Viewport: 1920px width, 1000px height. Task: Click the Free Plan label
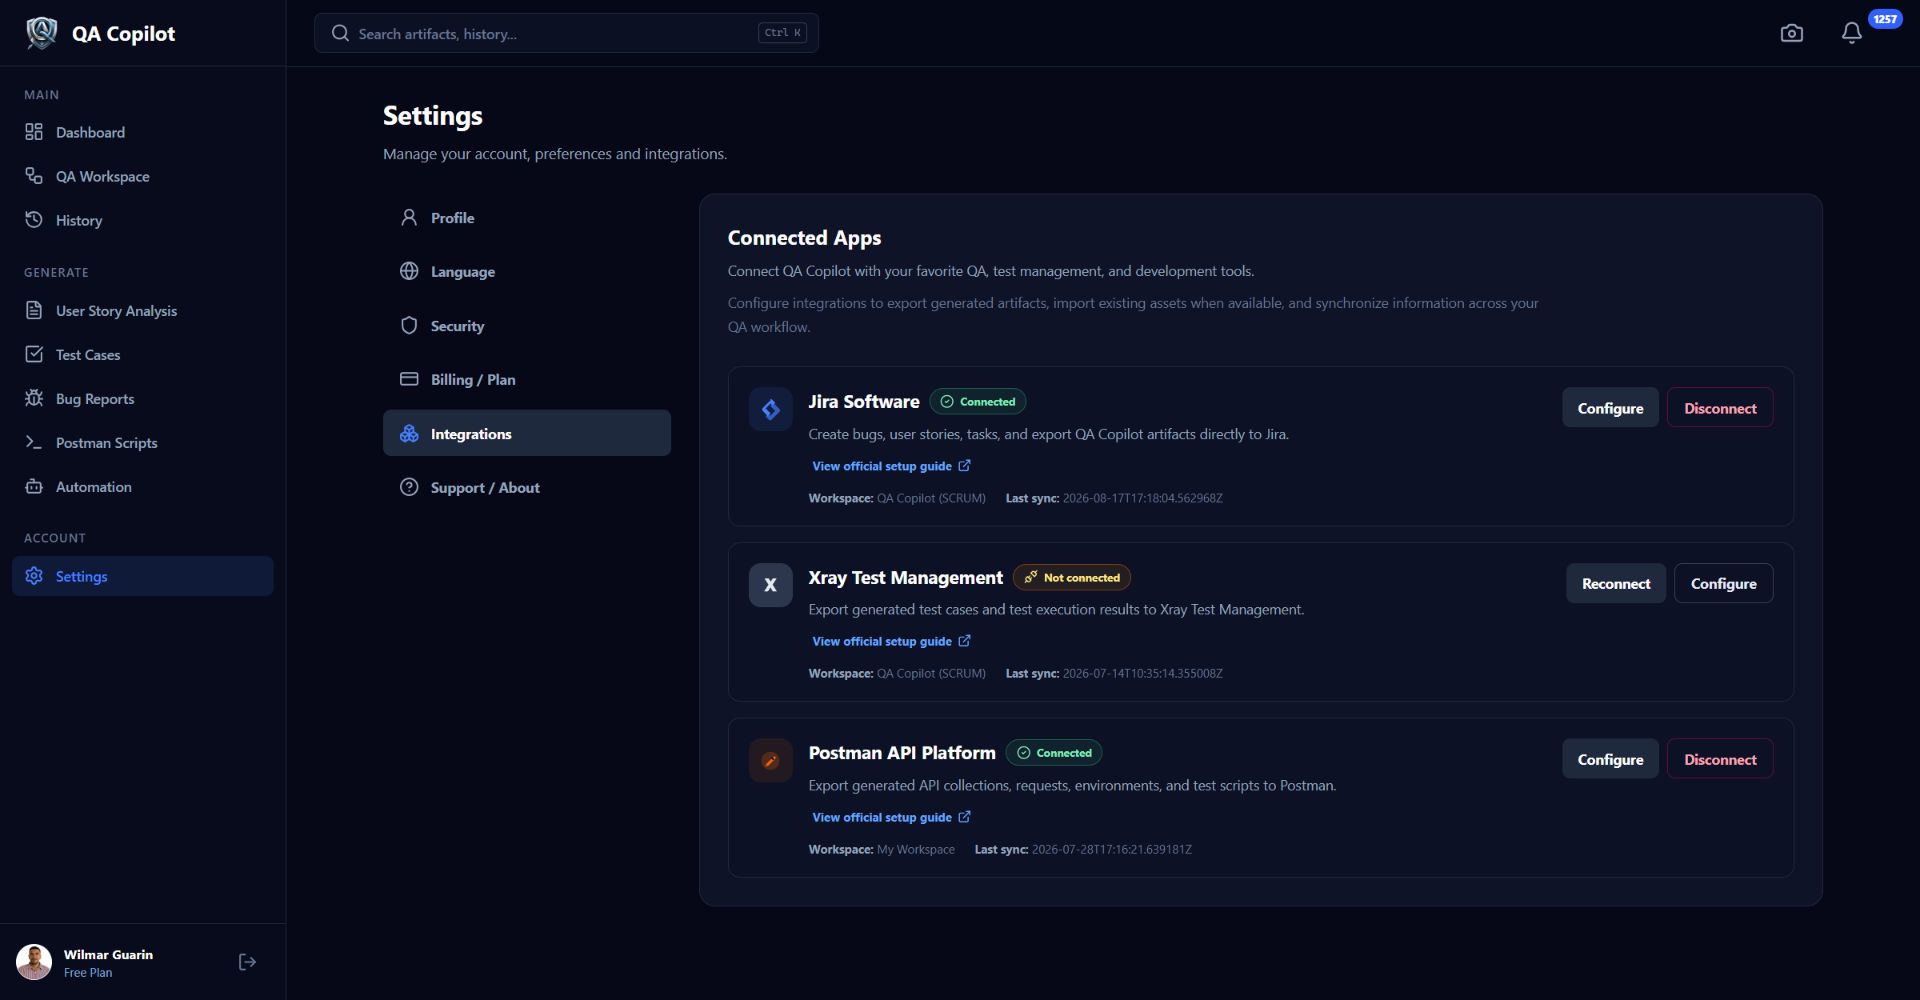(88, 973)
